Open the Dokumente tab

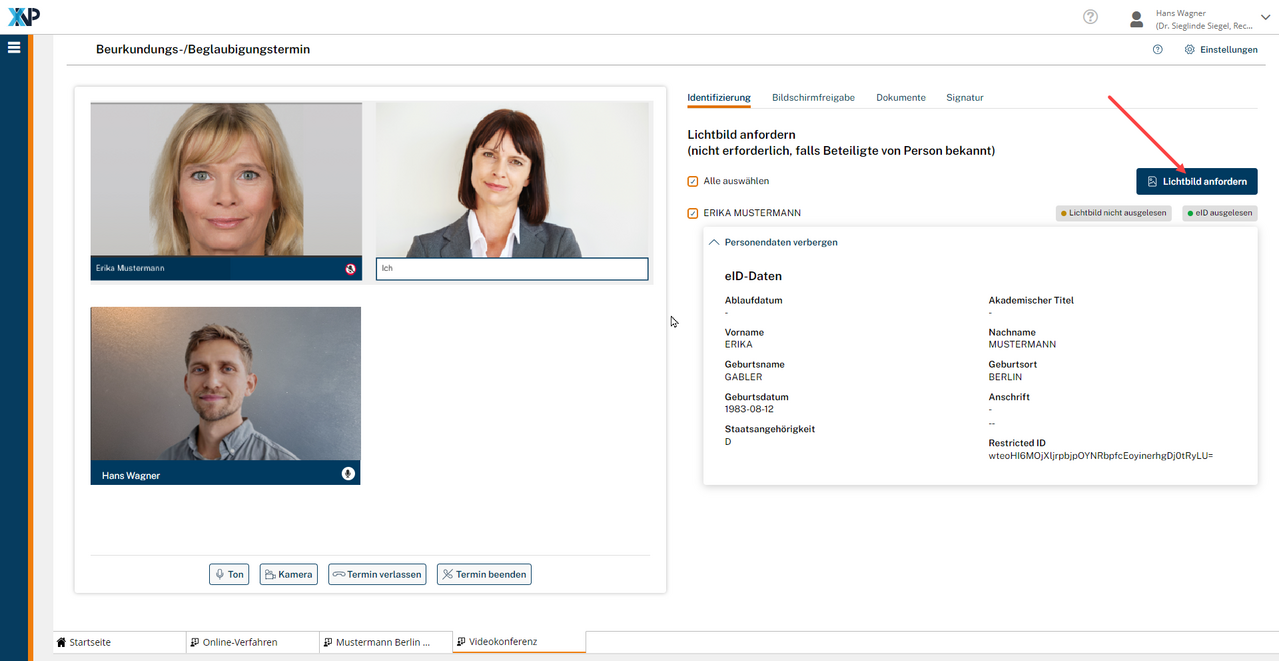[900, 97]
